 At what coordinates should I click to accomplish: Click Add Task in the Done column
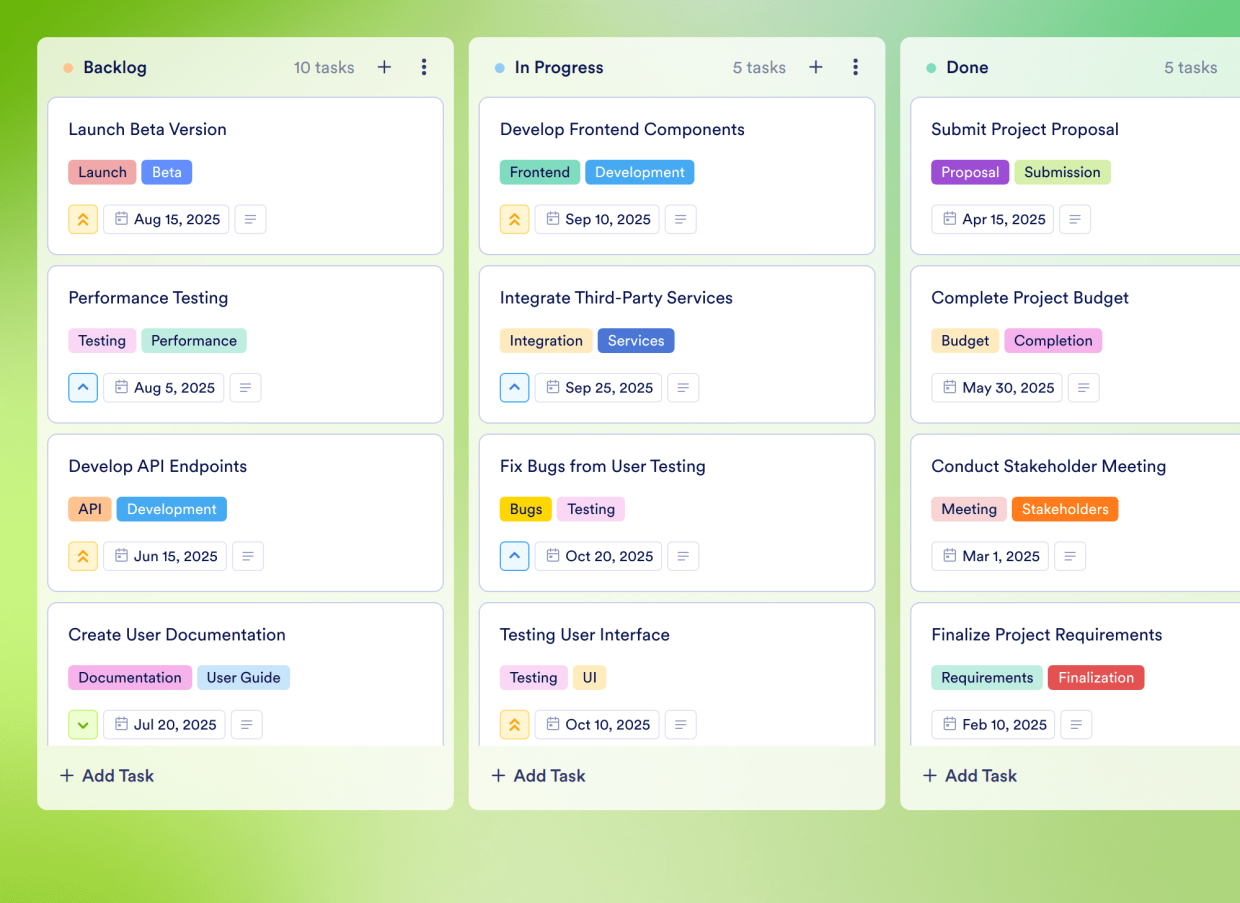(x=969, y=775)
